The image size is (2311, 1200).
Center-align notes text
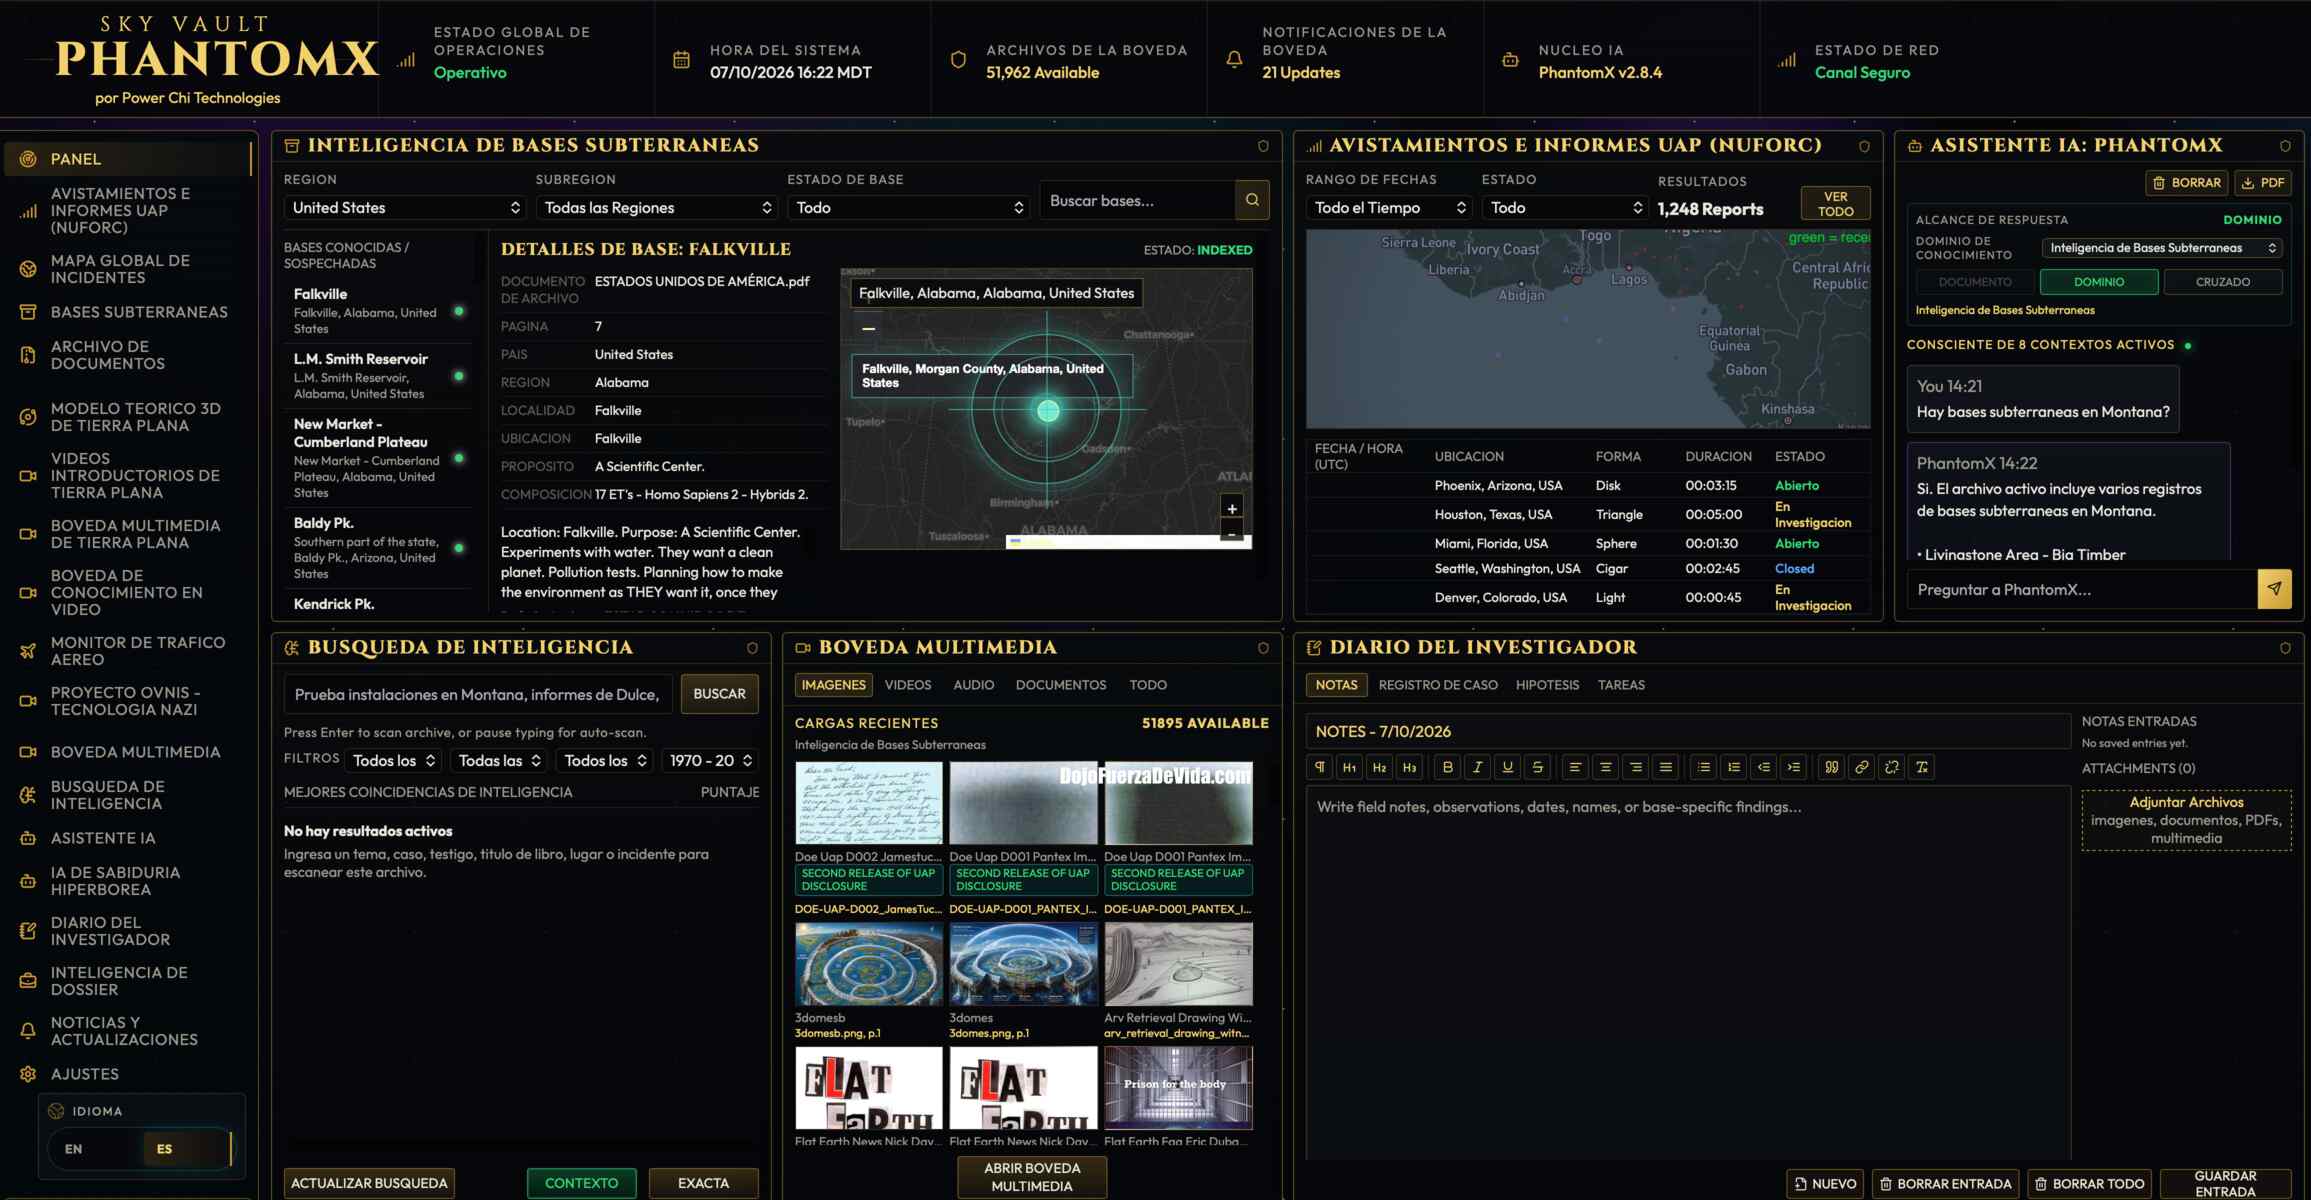coord(1605,767)
